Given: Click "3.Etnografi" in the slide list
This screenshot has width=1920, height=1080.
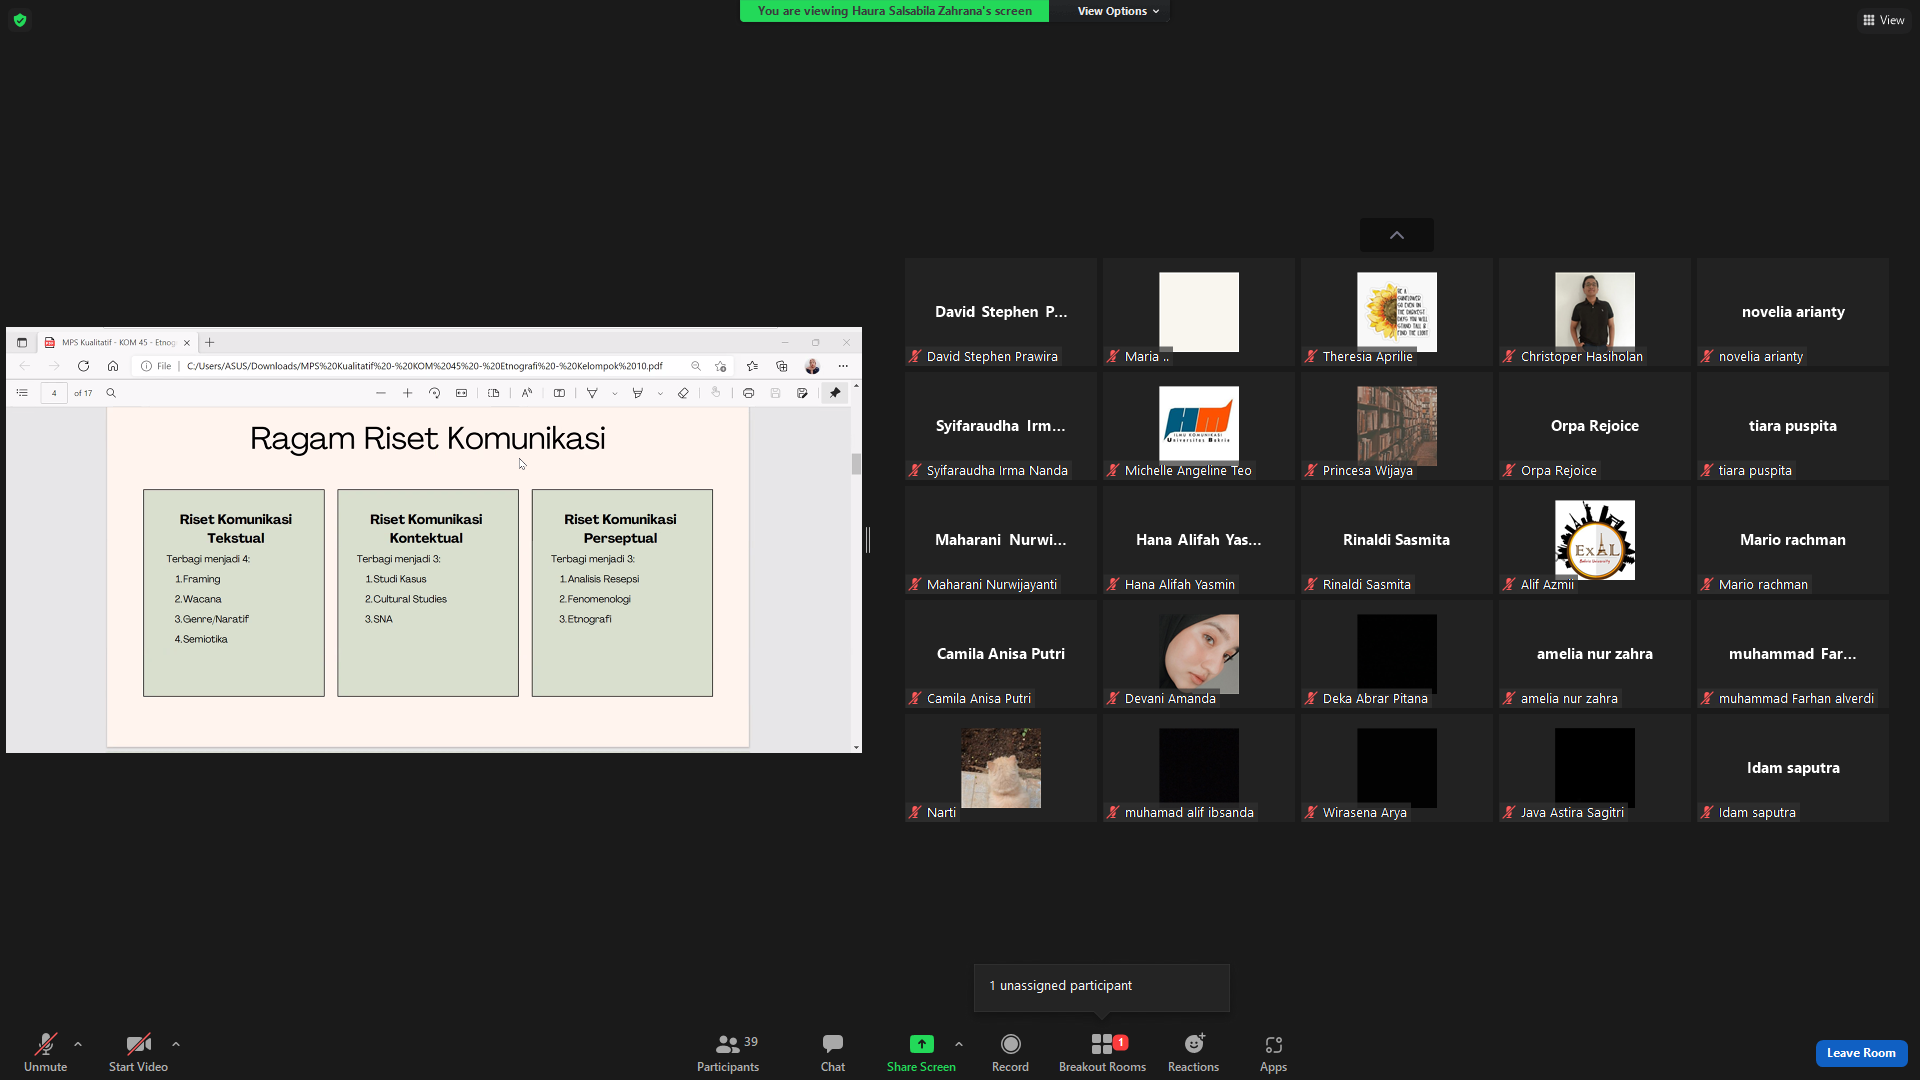Looking at the screenshot, I should click(585, 619).
